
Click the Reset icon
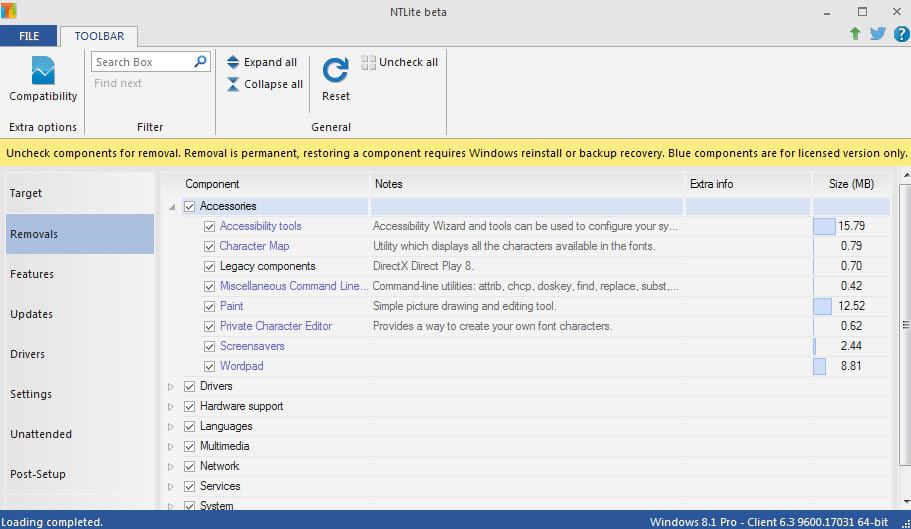point(336,69)
